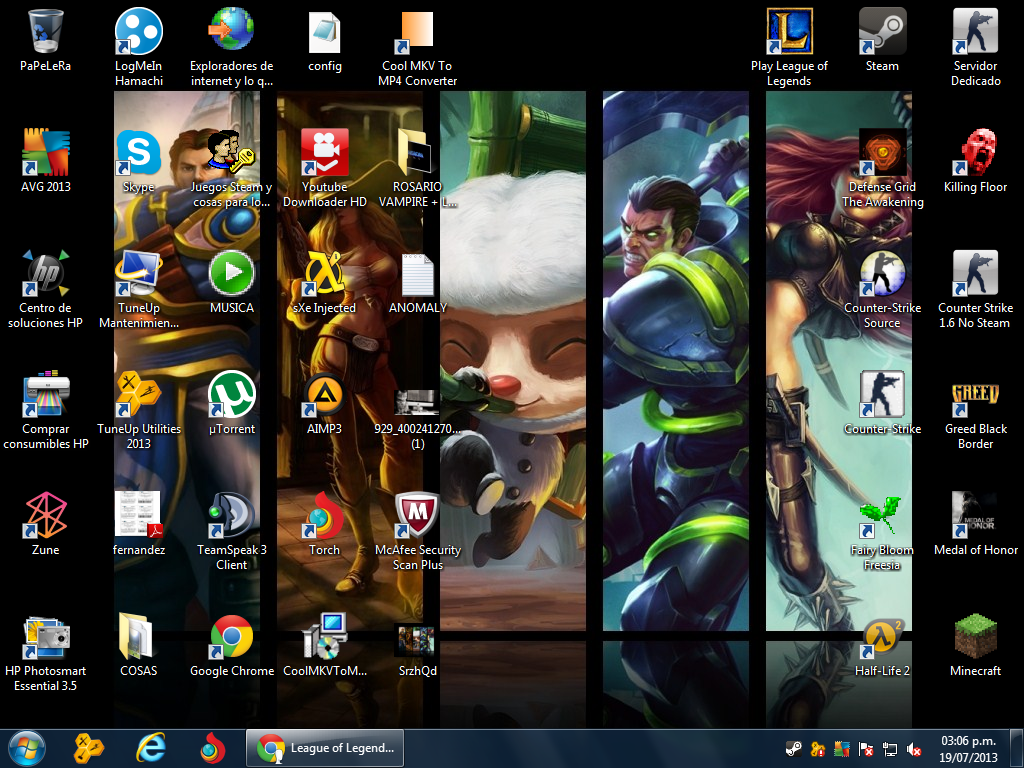Click Torch browser taskbar icon

pos(213,748)
